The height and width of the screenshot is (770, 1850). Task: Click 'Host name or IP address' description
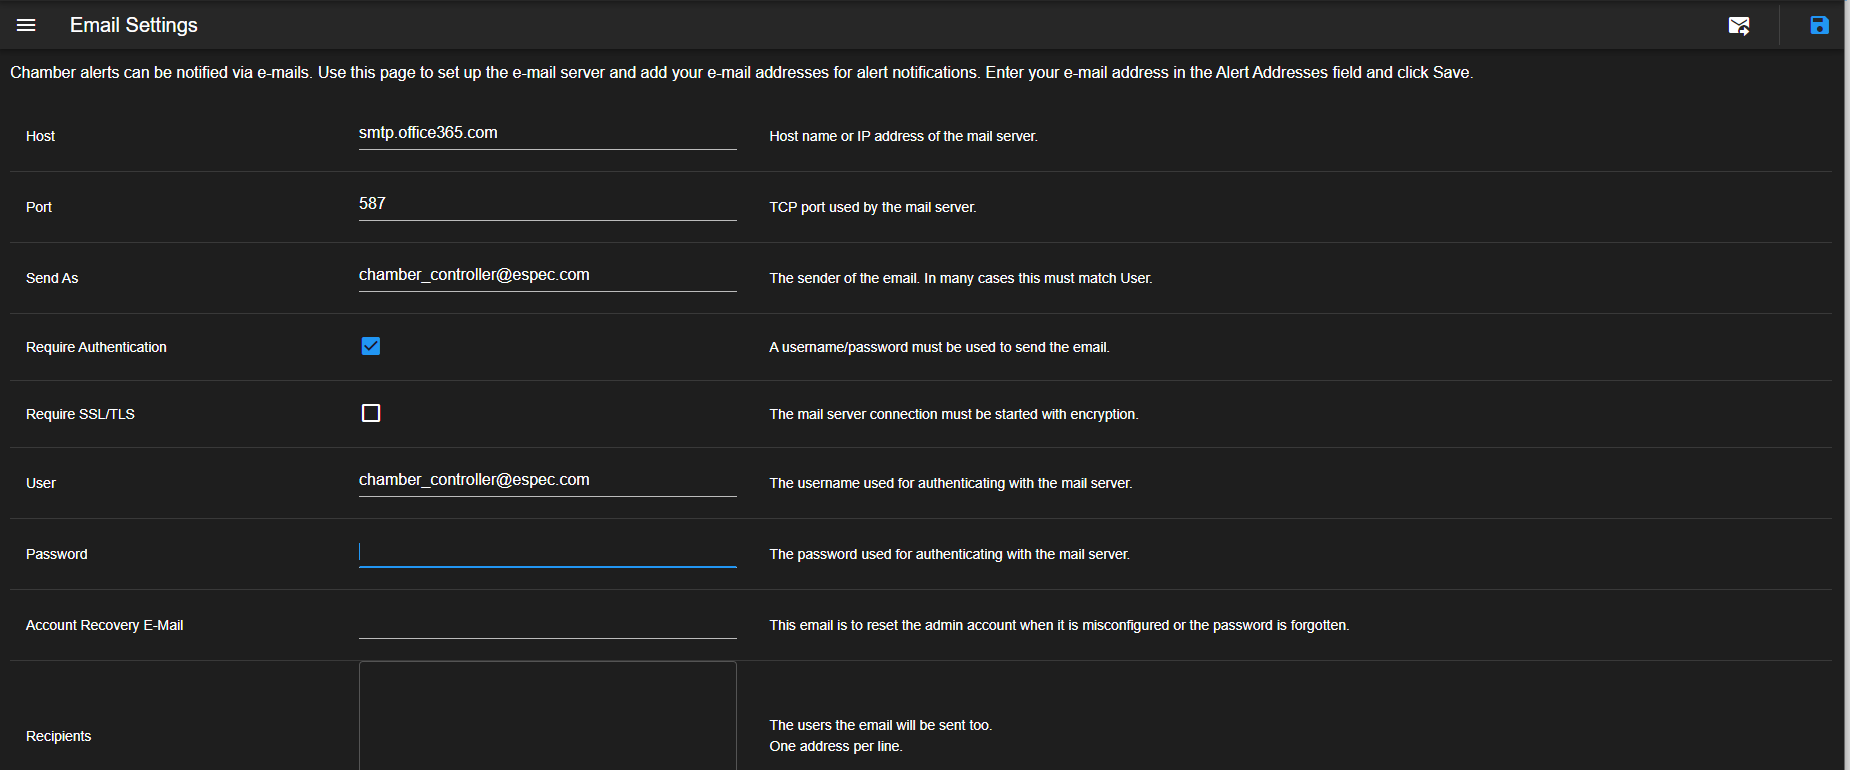coord(903,136)
